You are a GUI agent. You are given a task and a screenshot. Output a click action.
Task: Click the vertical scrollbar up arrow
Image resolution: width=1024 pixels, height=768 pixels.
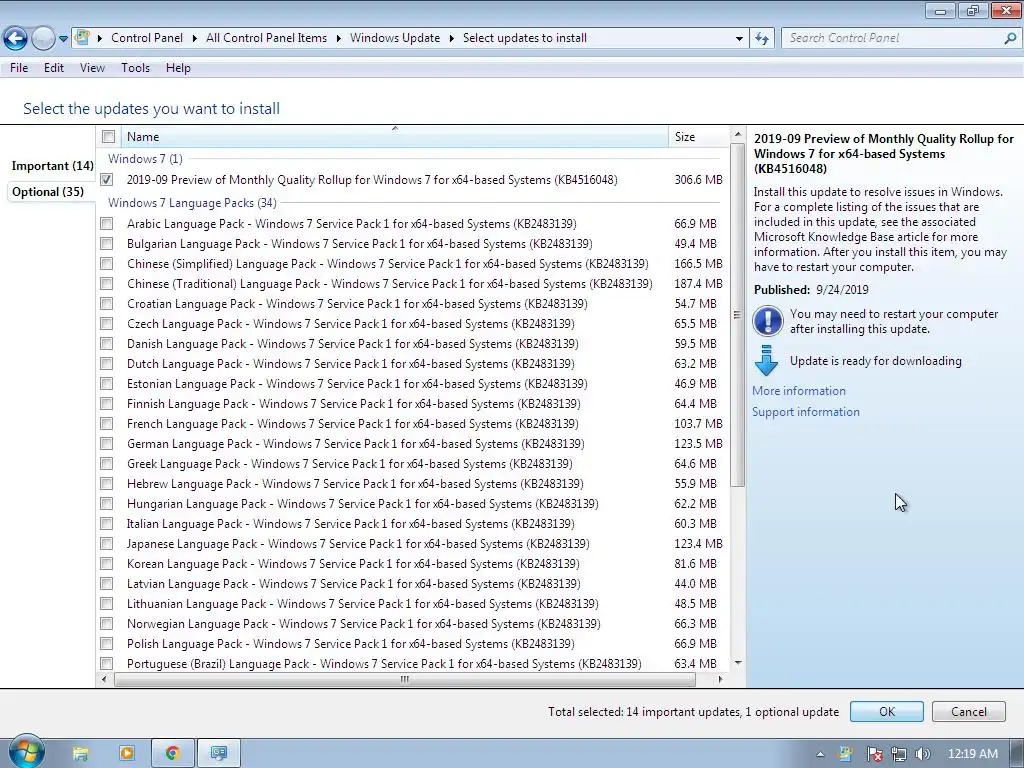pos(737,135)
